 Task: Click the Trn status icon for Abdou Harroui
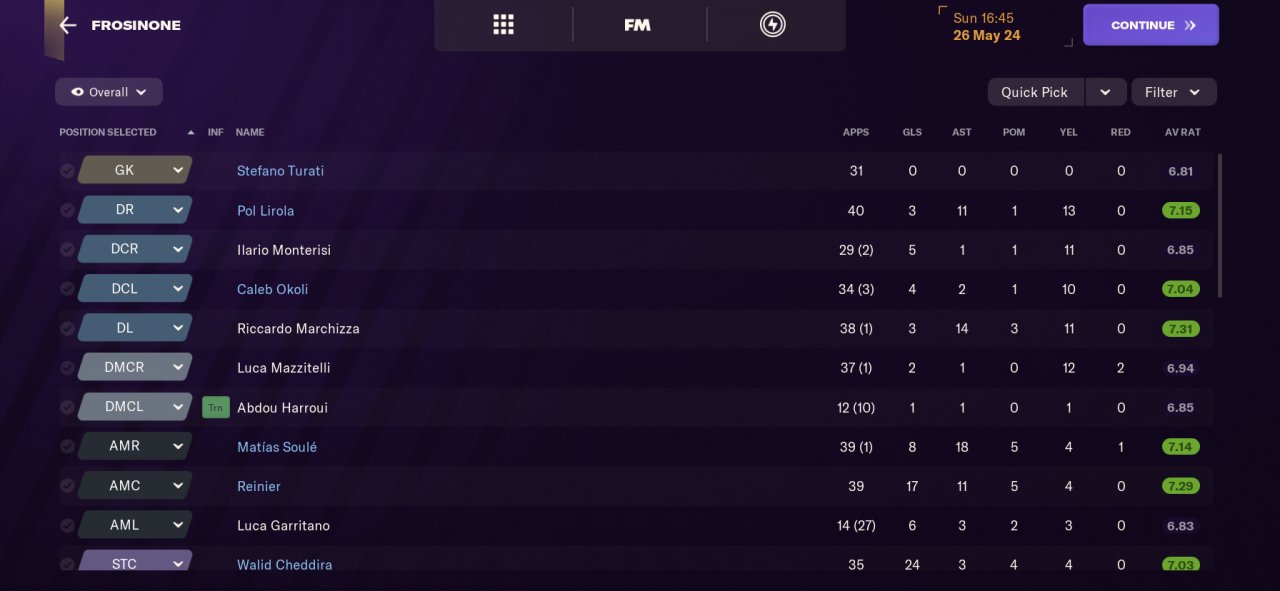(x=215, y=407)
